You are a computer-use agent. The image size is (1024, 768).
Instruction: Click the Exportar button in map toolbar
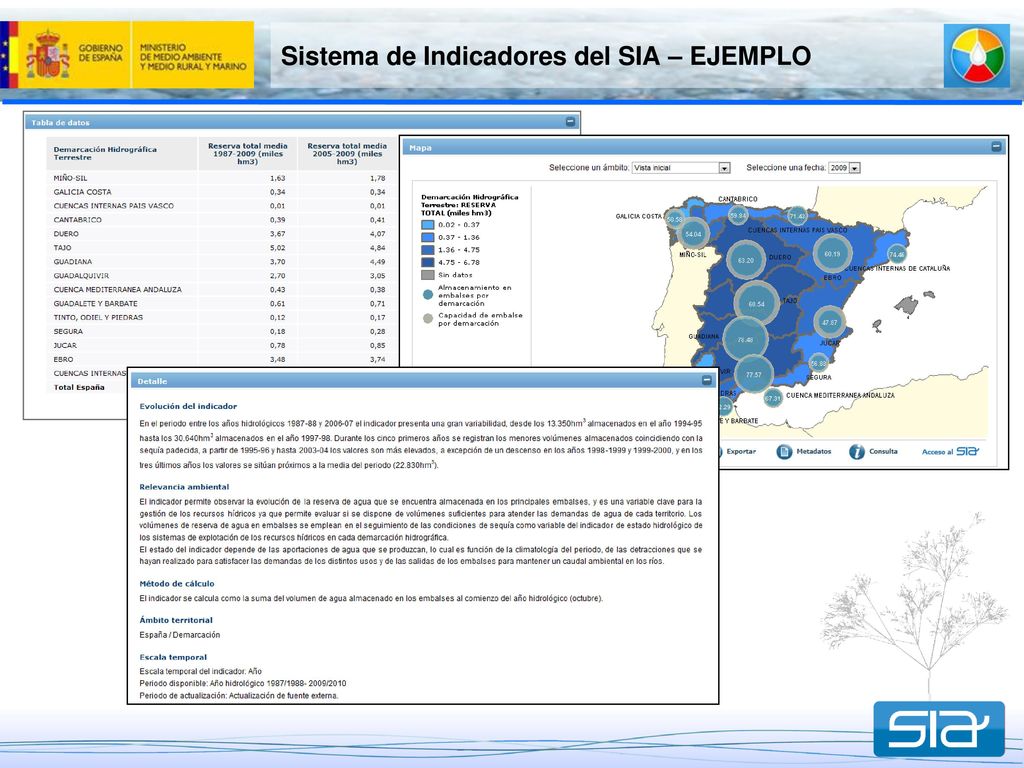738,451
